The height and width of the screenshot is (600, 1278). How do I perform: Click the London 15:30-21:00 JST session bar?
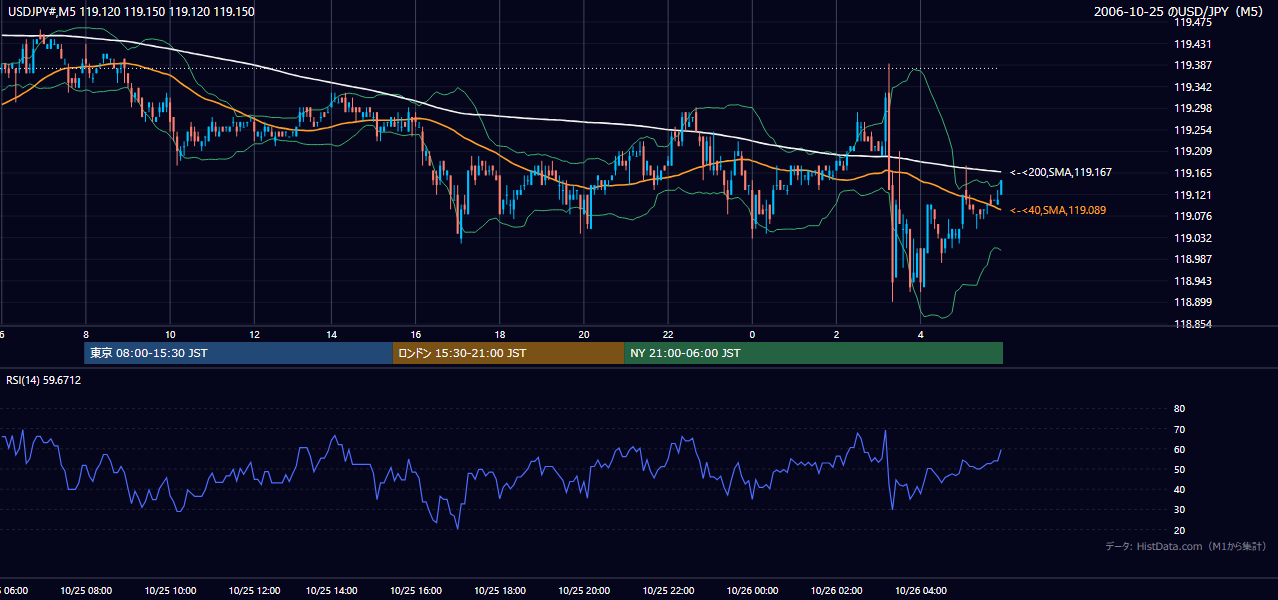click(x=508, y=353)
